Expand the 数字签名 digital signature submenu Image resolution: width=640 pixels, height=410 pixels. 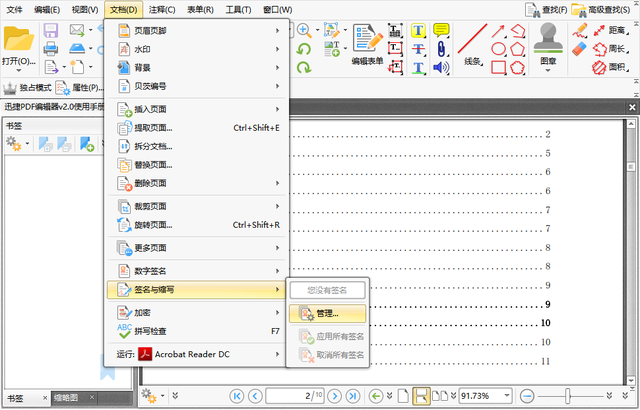tap(198, 271)
